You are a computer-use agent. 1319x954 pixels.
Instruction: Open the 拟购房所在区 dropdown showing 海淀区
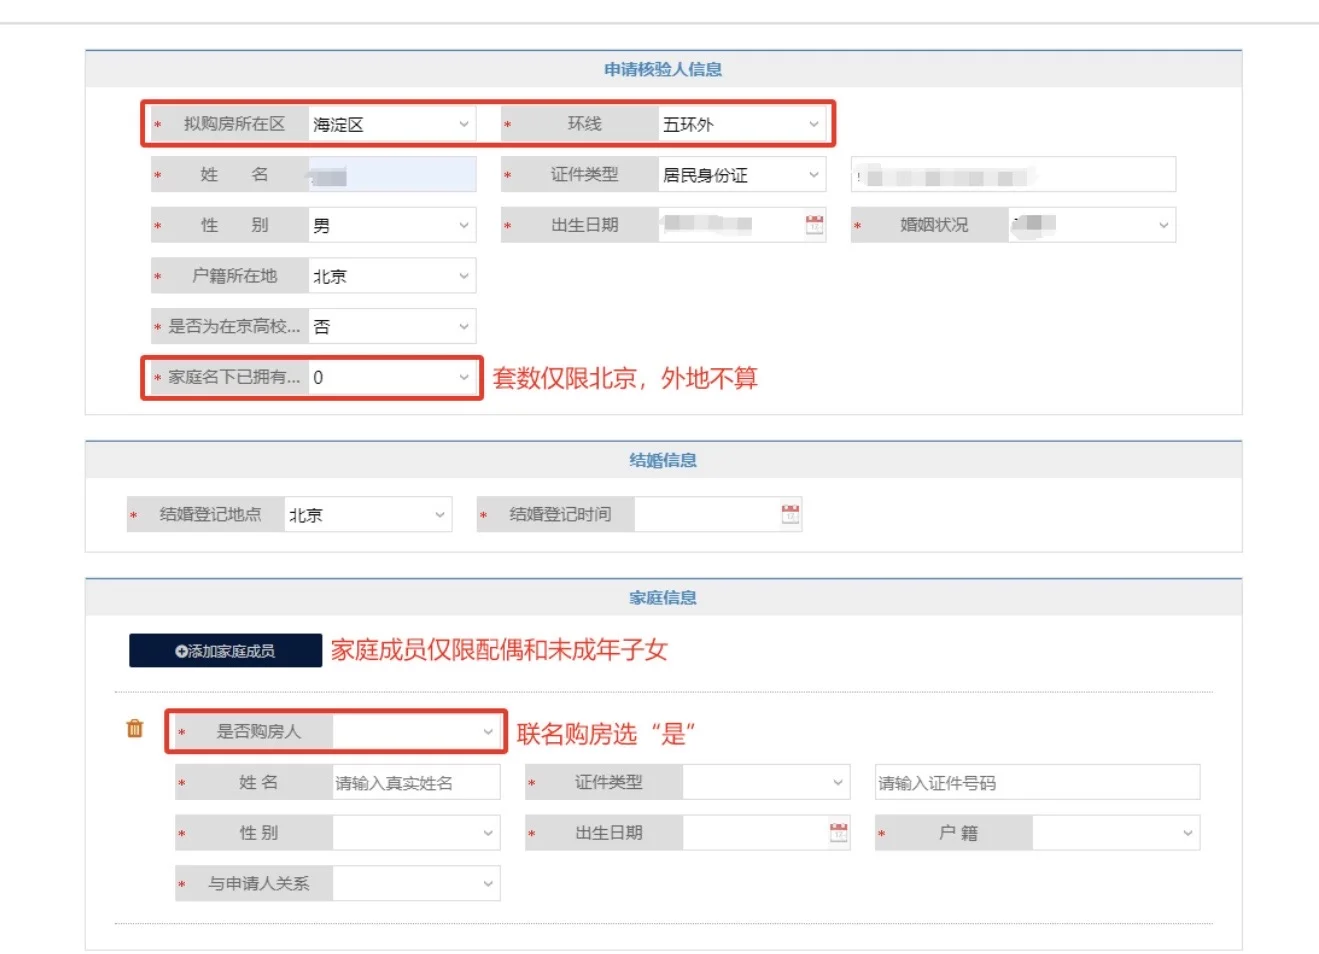392,124
